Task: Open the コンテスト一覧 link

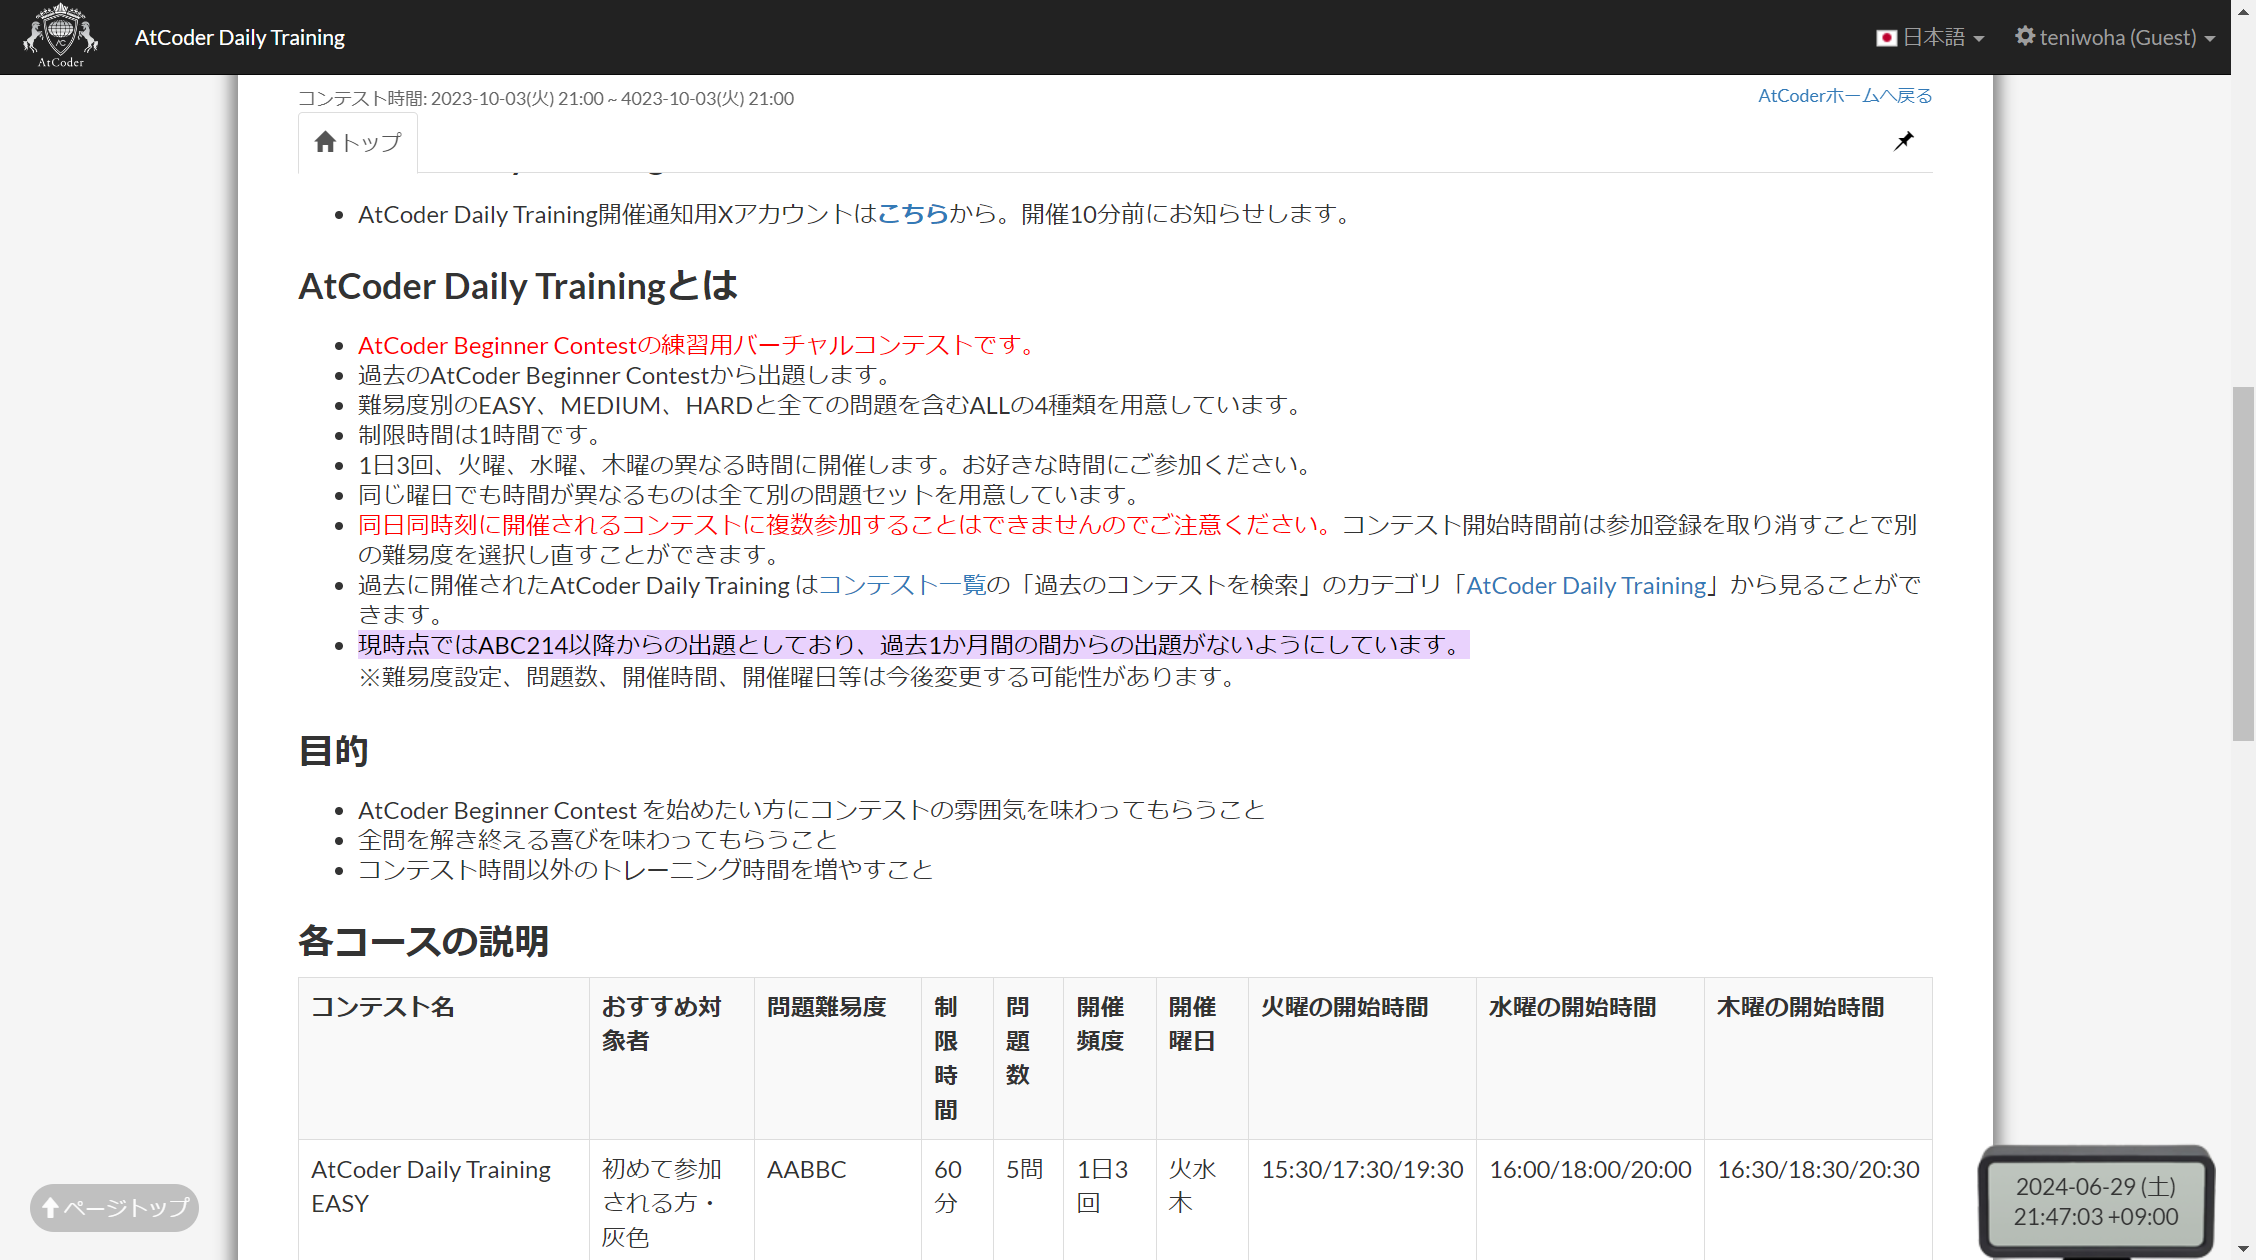Action: (x=901, y=584)
